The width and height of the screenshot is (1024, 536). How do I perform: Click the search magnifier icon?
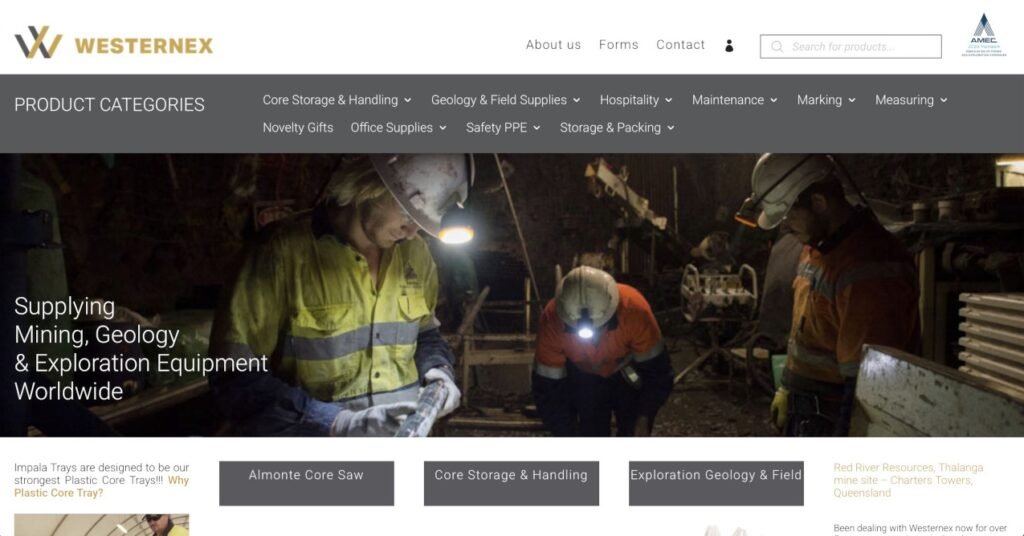point(777,47)
